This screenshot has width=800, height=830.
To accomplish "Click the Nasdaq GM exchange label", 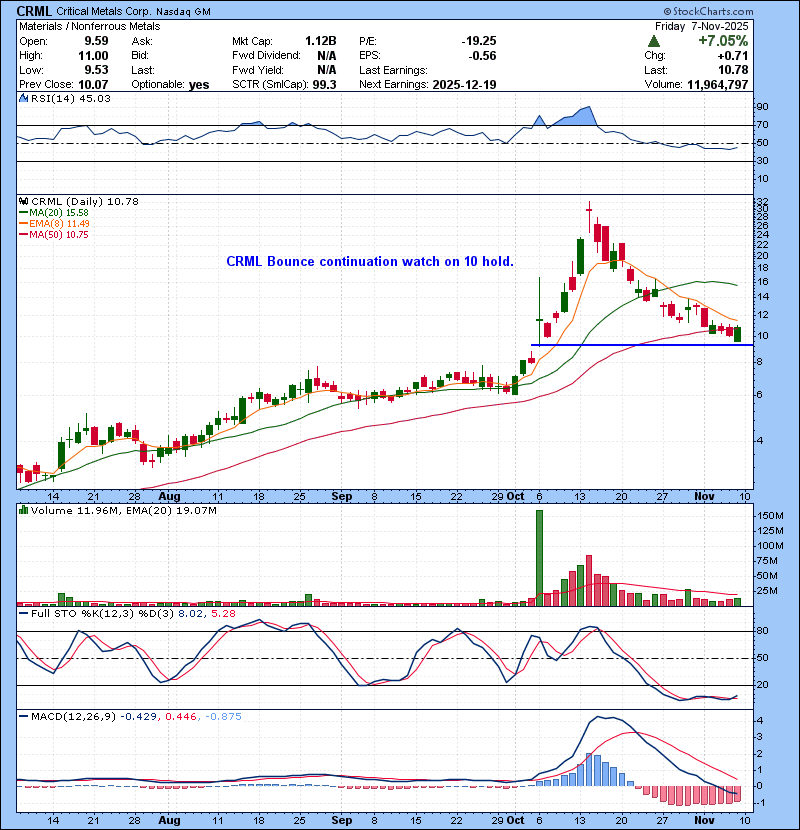I will tap(183, 12).
